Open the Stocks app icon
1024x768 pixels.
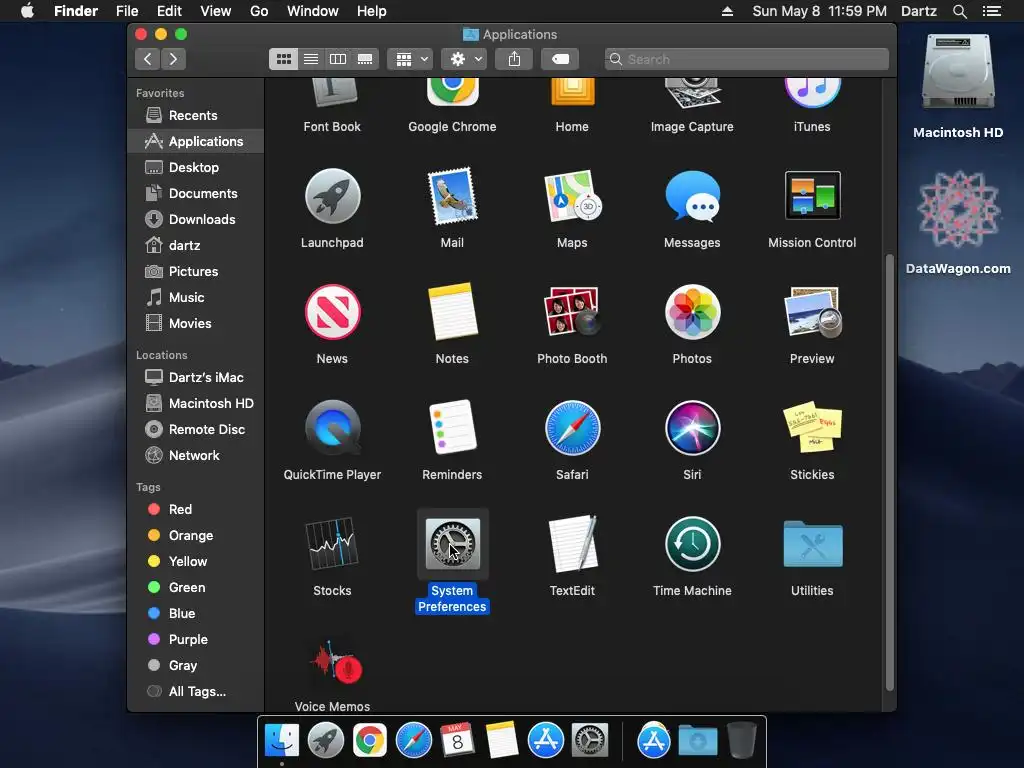[332, 543]
